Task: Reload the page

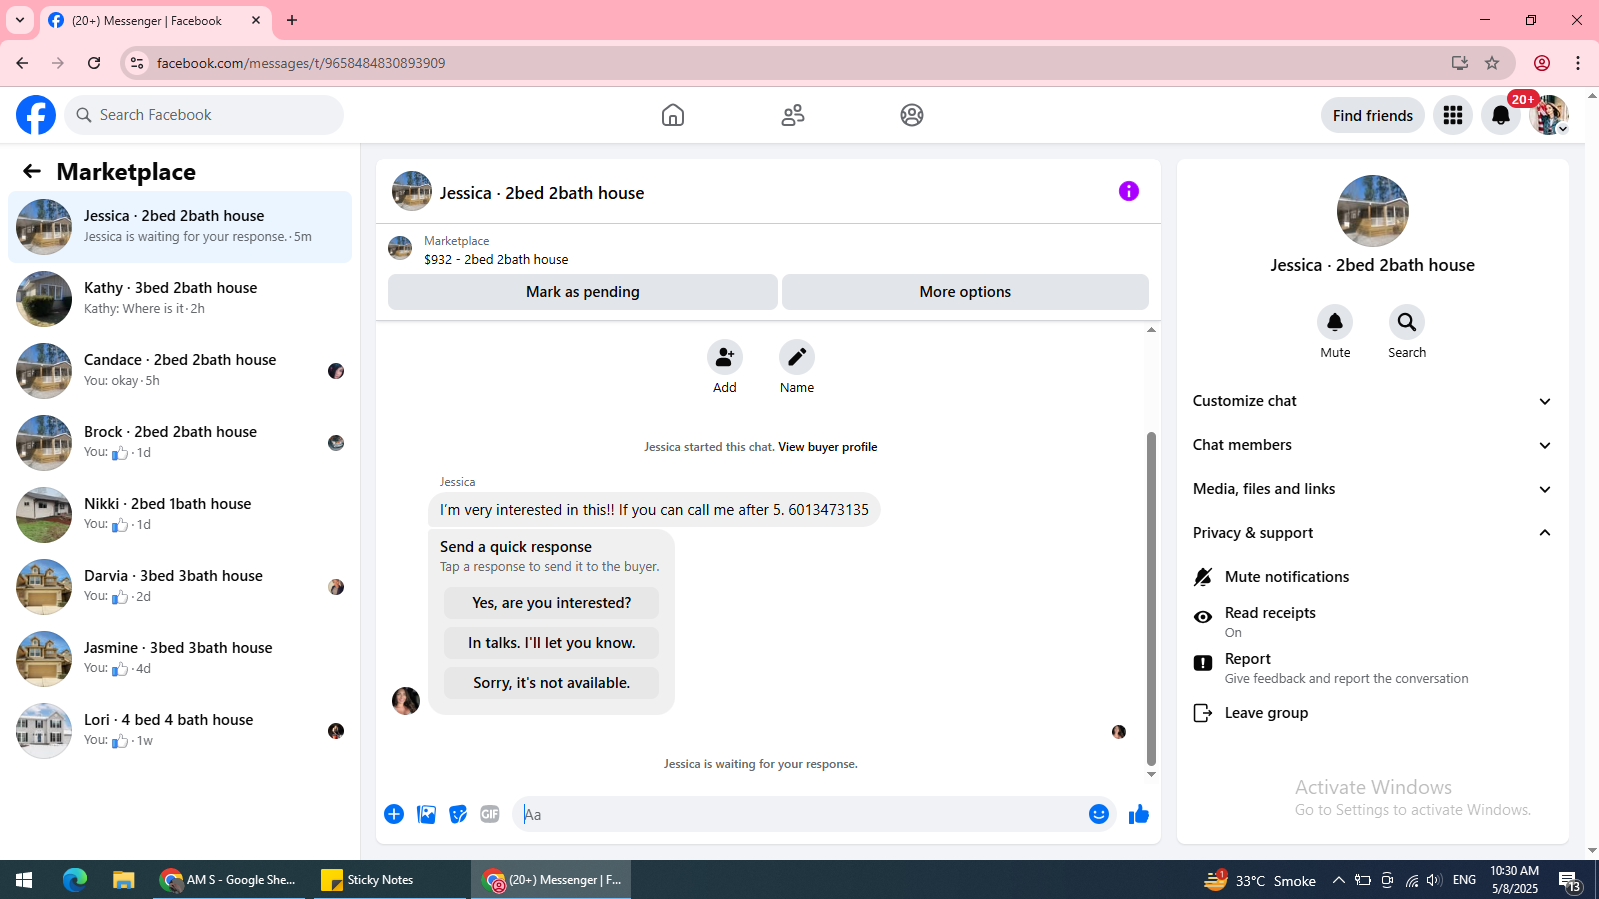Action: pos(94,63)
